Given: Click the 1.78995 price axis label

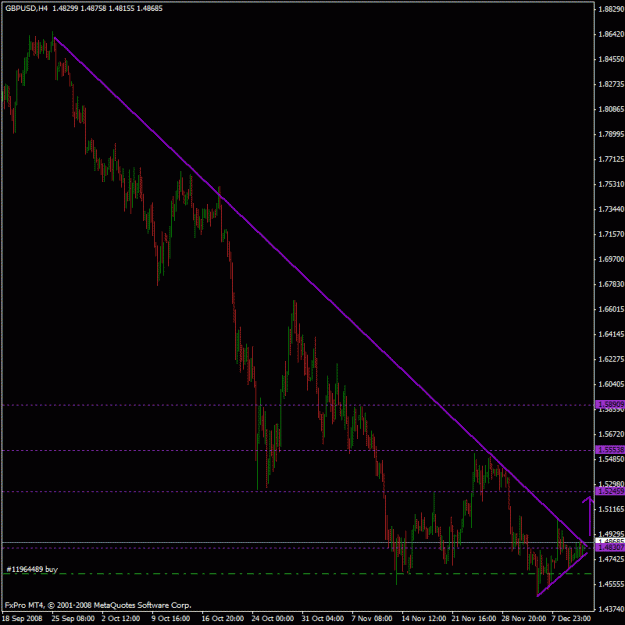Looking at the screenshot, I should pos(611,134).
